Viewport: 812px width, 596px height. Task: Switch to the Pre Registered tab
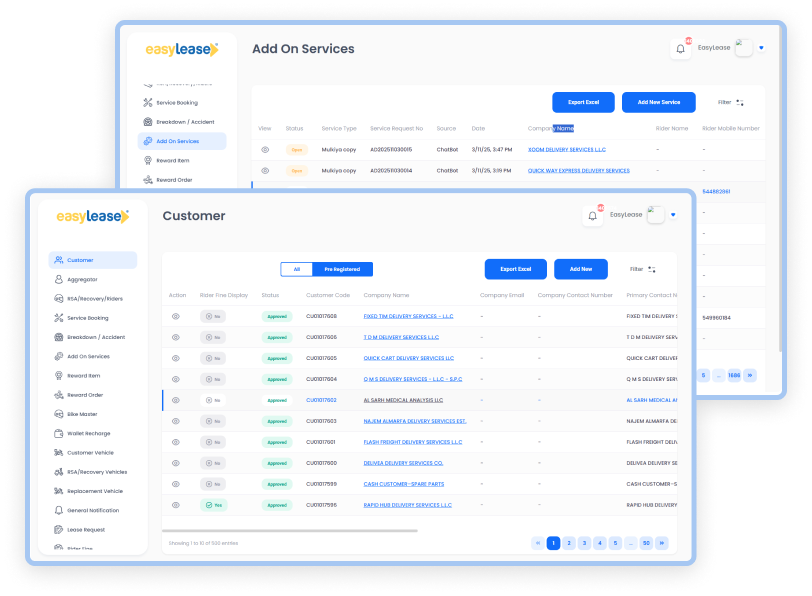pos(342,269)
